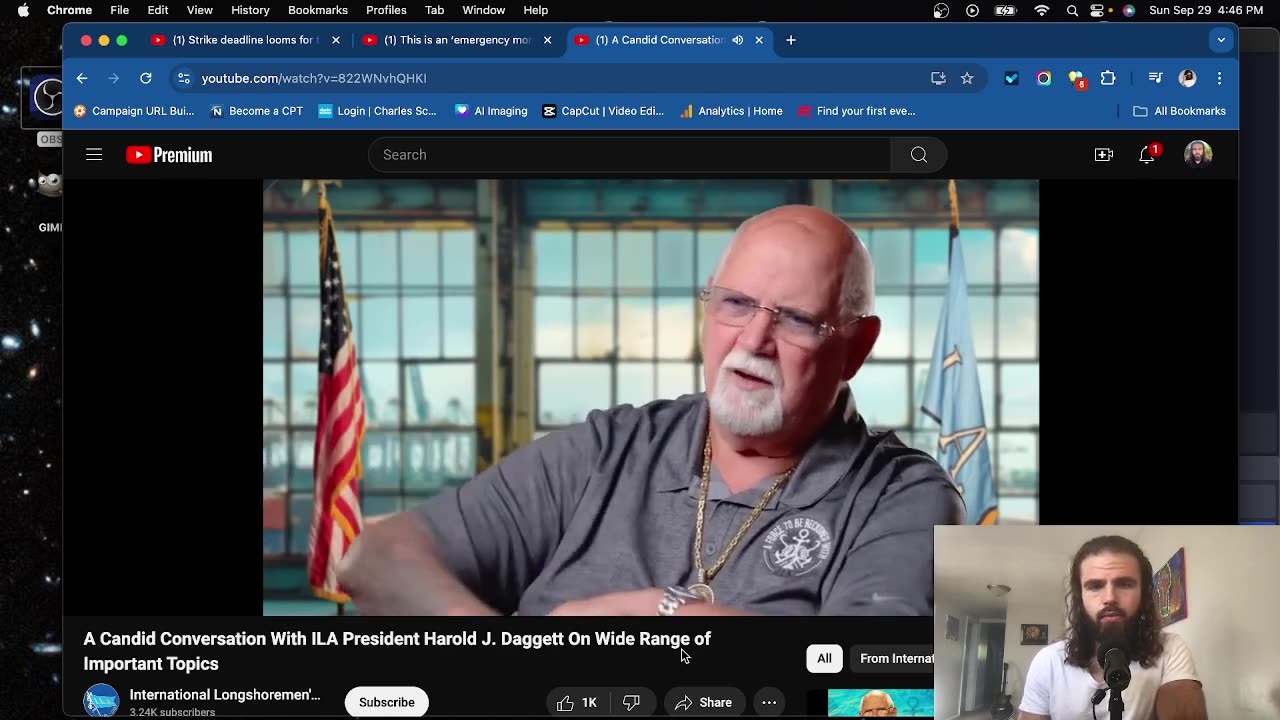Open the File menu

[119, 10]
